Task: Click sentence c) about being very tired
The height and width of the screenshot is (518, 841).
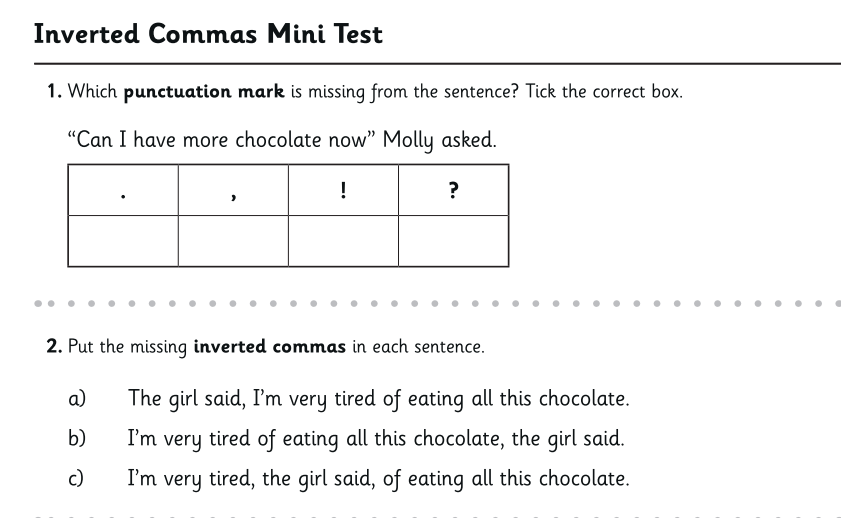Action: (x=378, y=479)
